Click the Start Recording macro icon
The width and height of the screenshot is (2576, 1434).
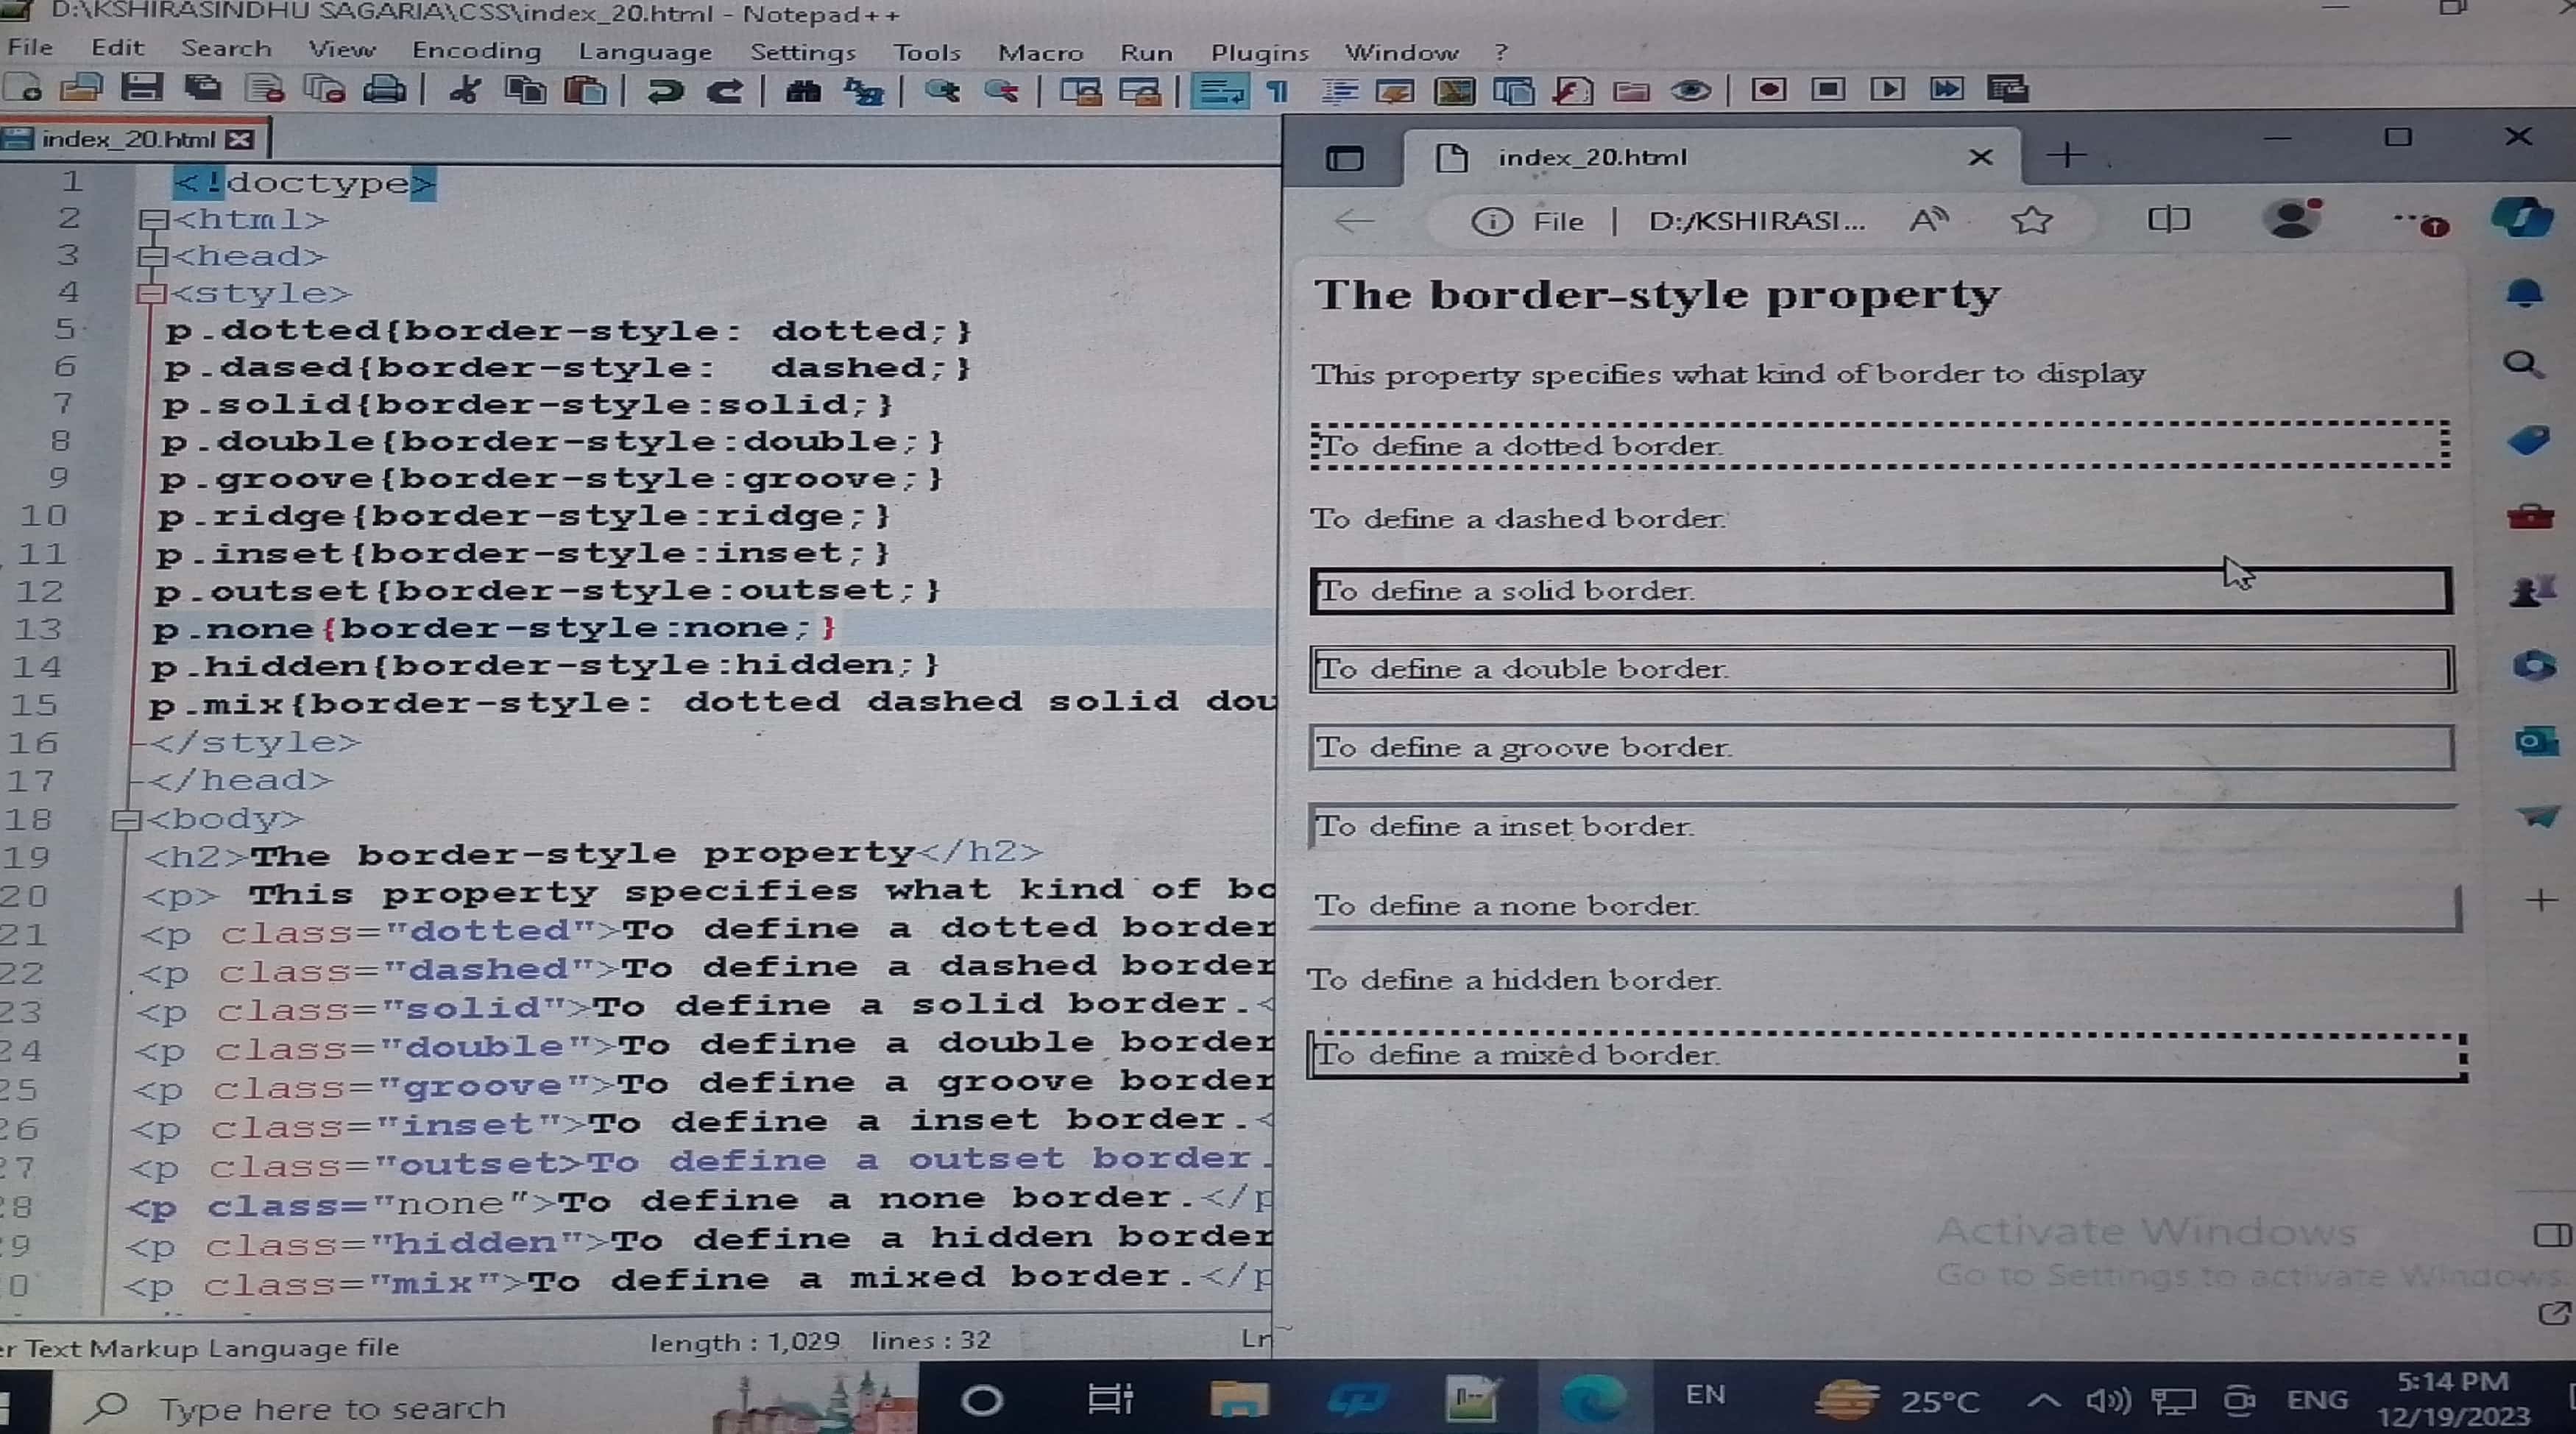[1768, 90]
